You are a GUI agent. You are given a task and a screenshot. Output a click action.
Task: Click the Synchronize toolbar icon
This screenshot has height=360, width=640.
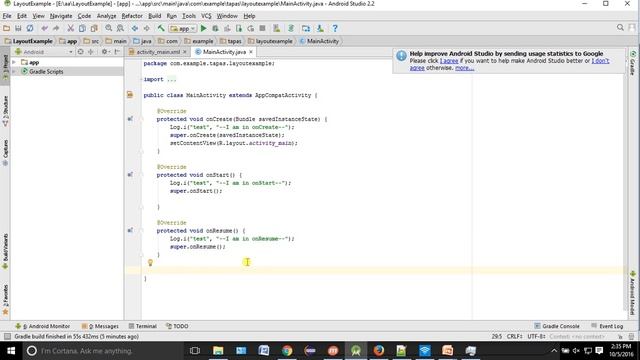30,29
